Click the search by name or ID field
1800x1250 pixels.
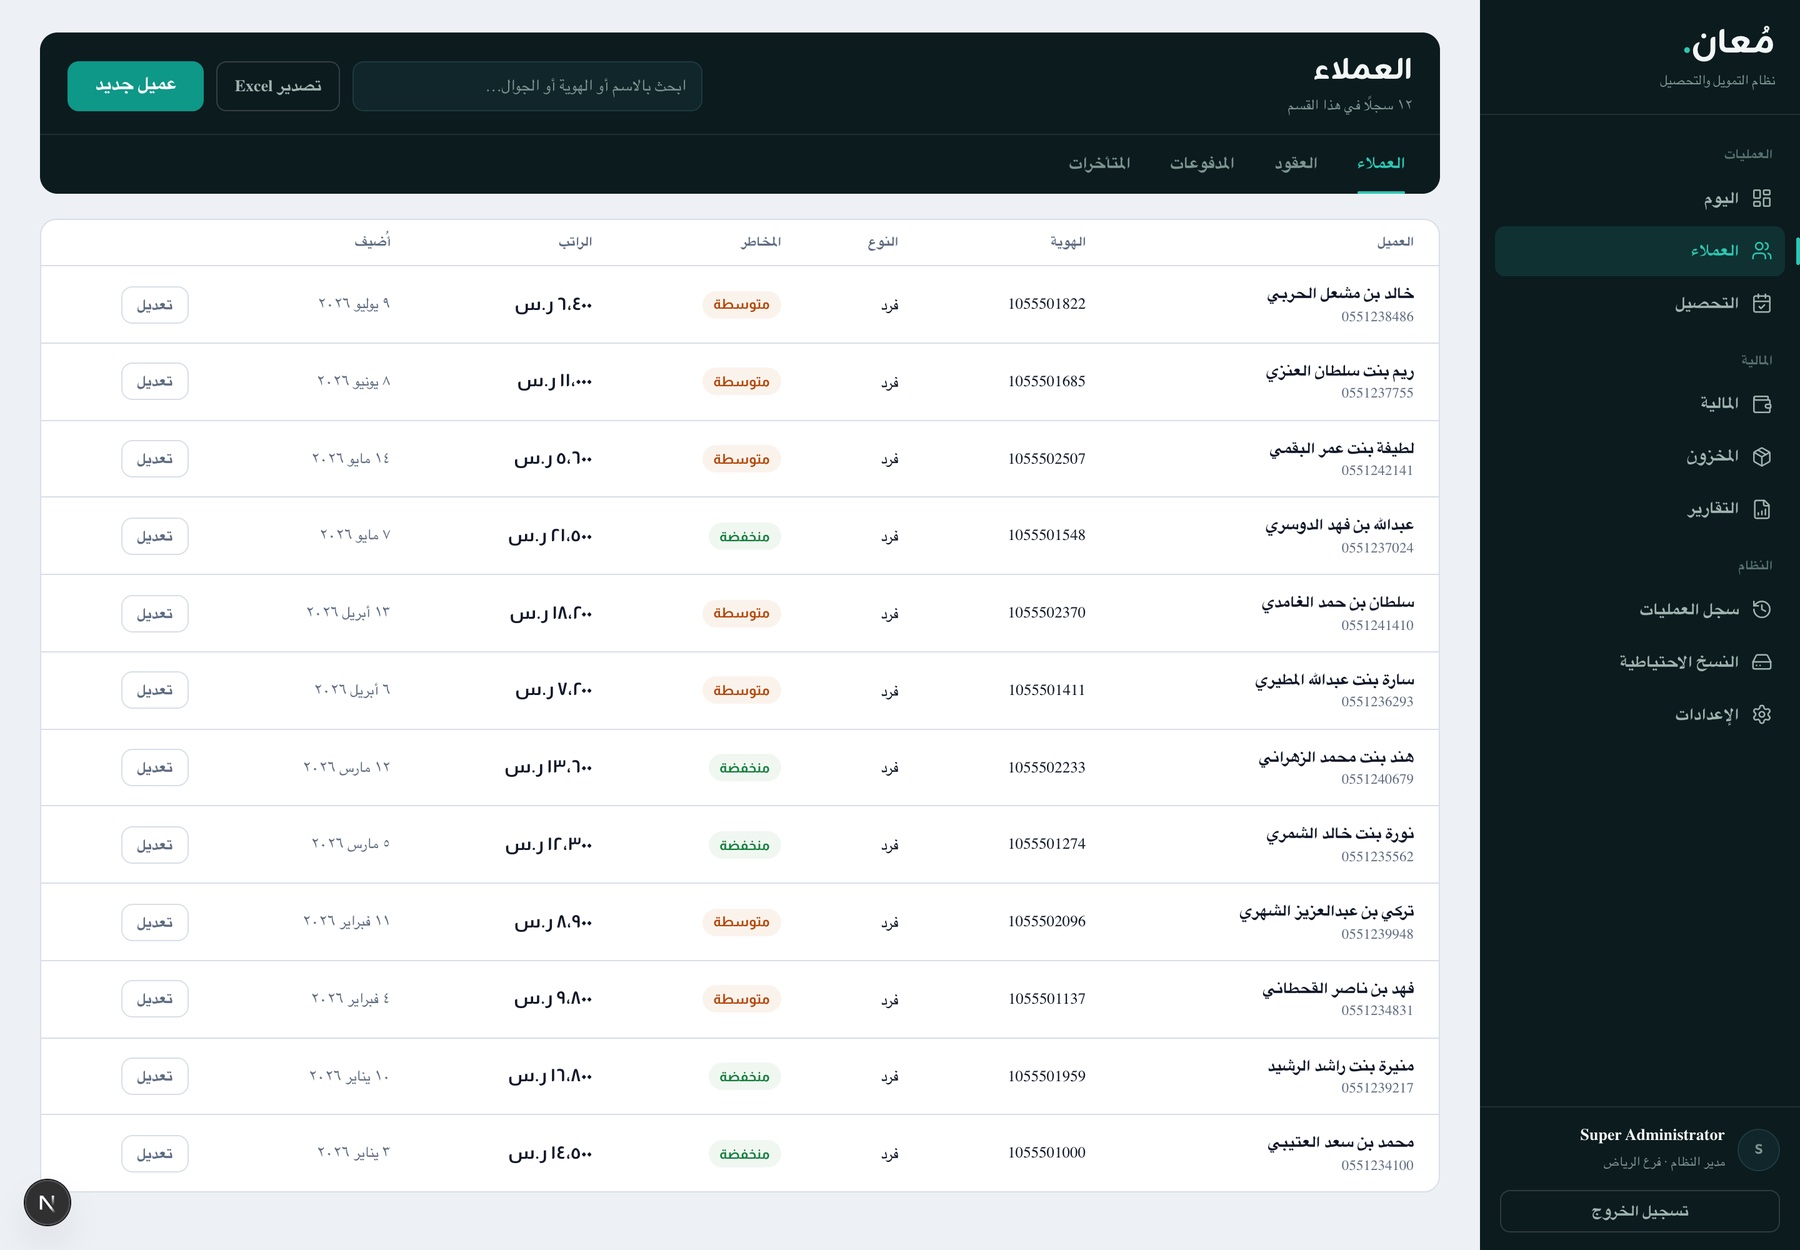click(527, 86)
